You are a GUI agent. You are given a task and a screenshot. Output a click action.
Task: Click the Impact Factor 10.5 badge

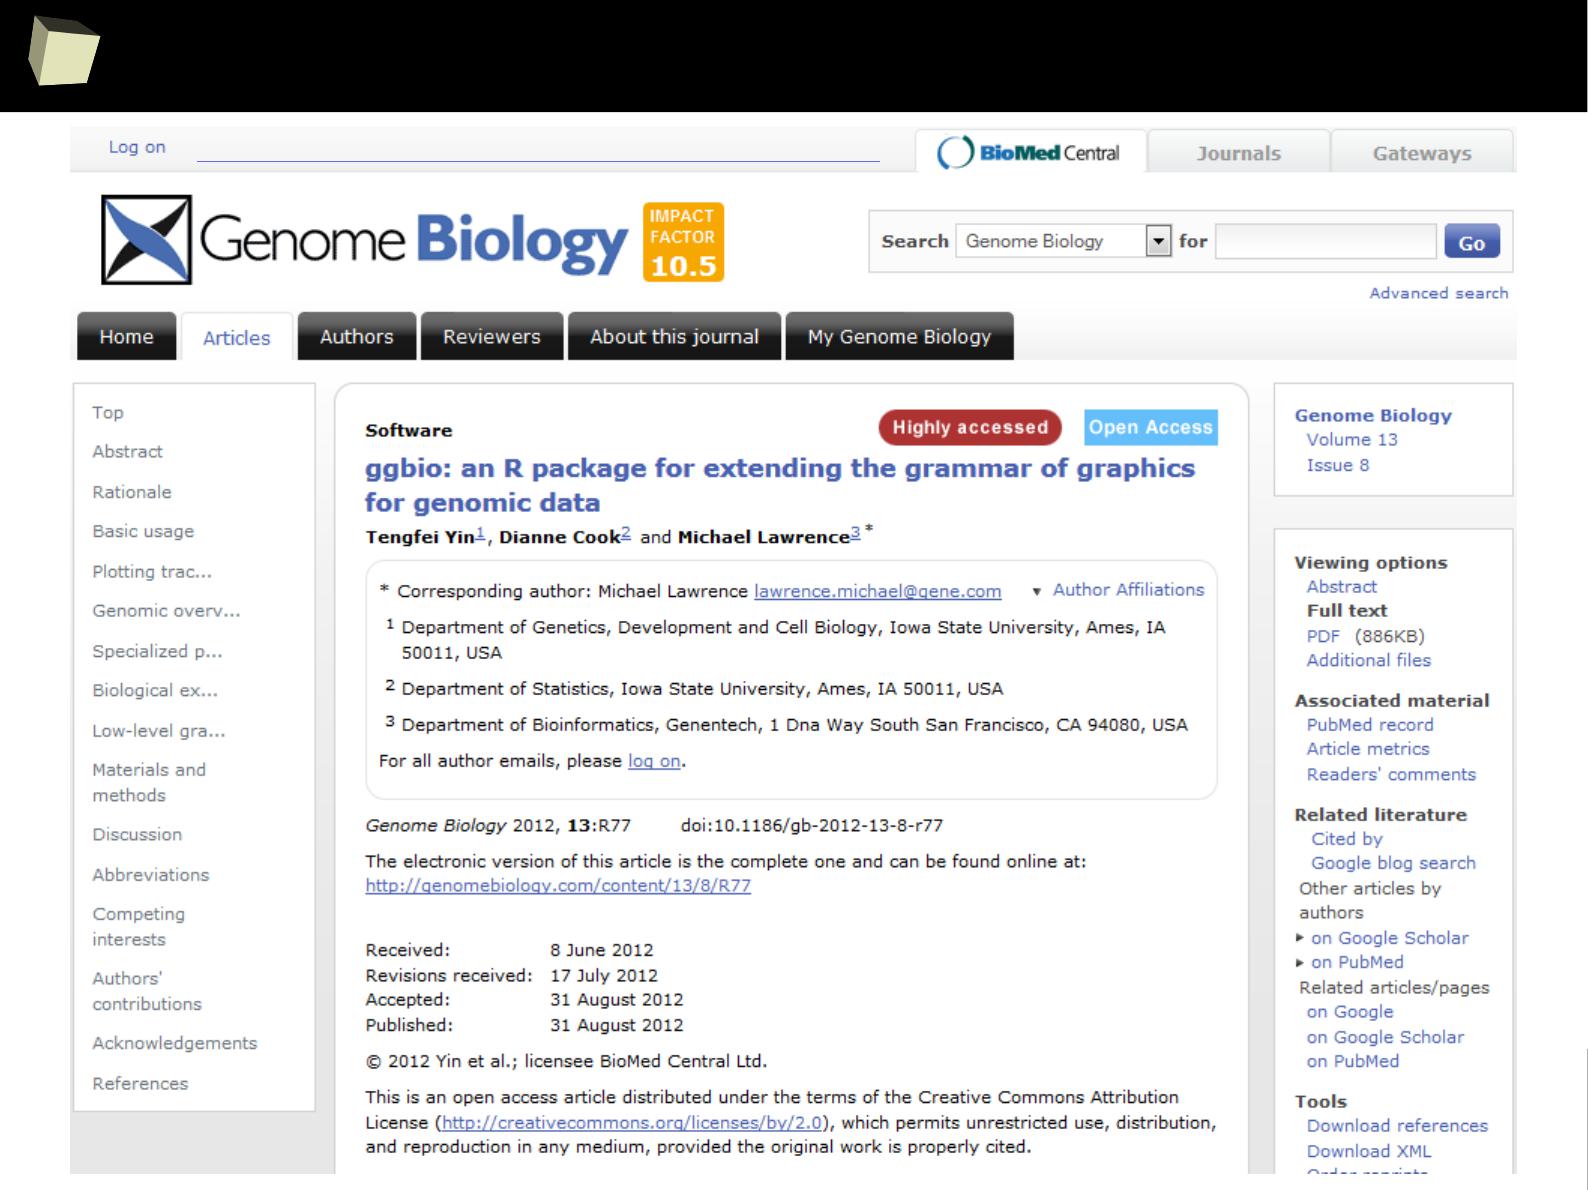(x=683, y=242)
